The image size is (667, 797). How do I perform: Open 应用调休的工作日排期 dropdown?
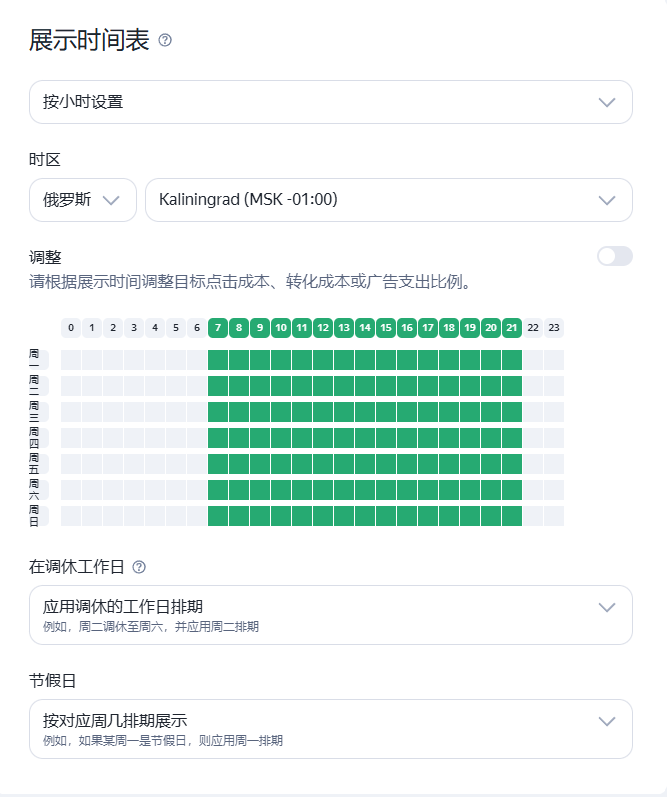pyautogui.click(x=330, y=615)
